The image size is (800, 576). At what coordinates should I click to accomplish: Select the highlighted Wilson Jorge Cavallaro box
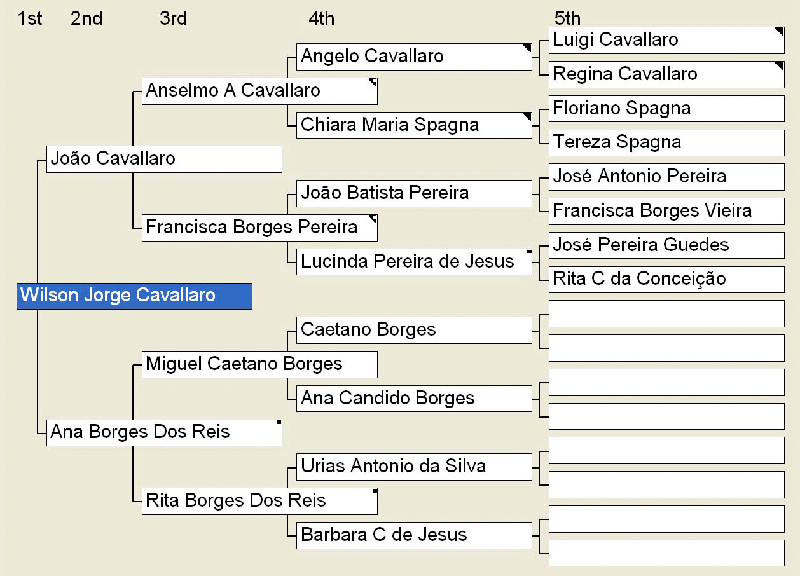pyautogui.click(x=134, y=296)
